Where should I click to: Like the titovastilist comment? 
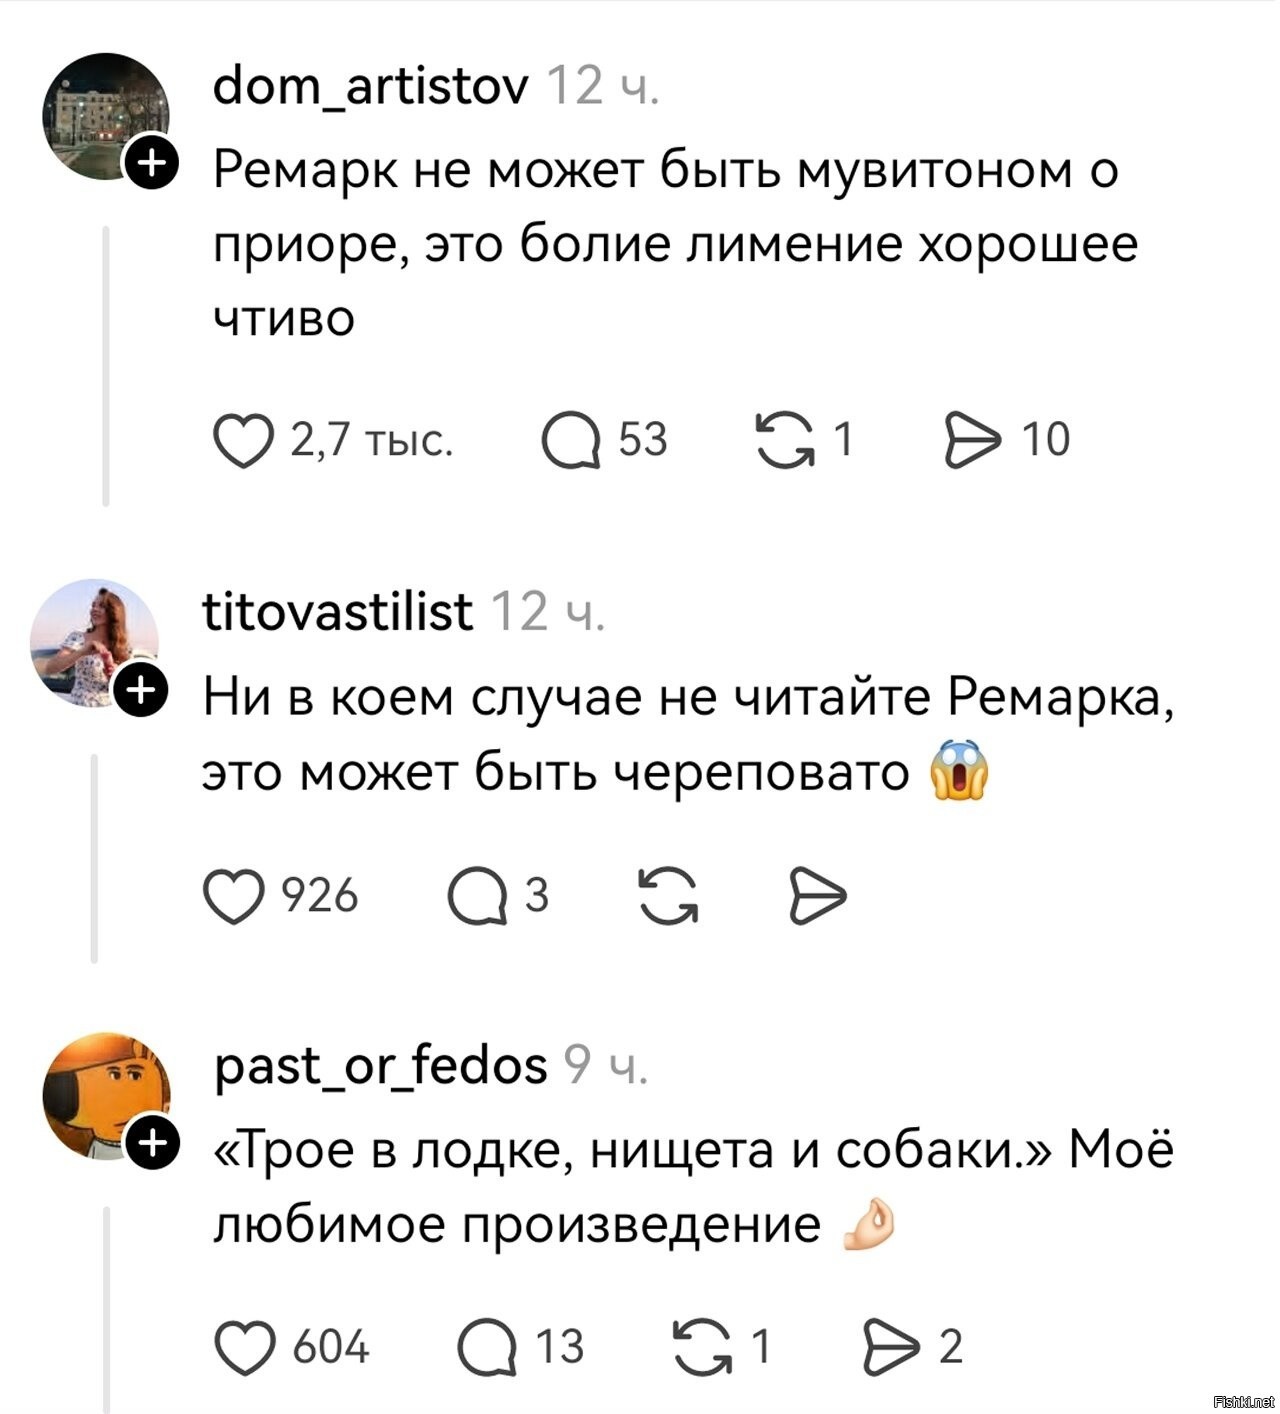(x=234, y=896)
